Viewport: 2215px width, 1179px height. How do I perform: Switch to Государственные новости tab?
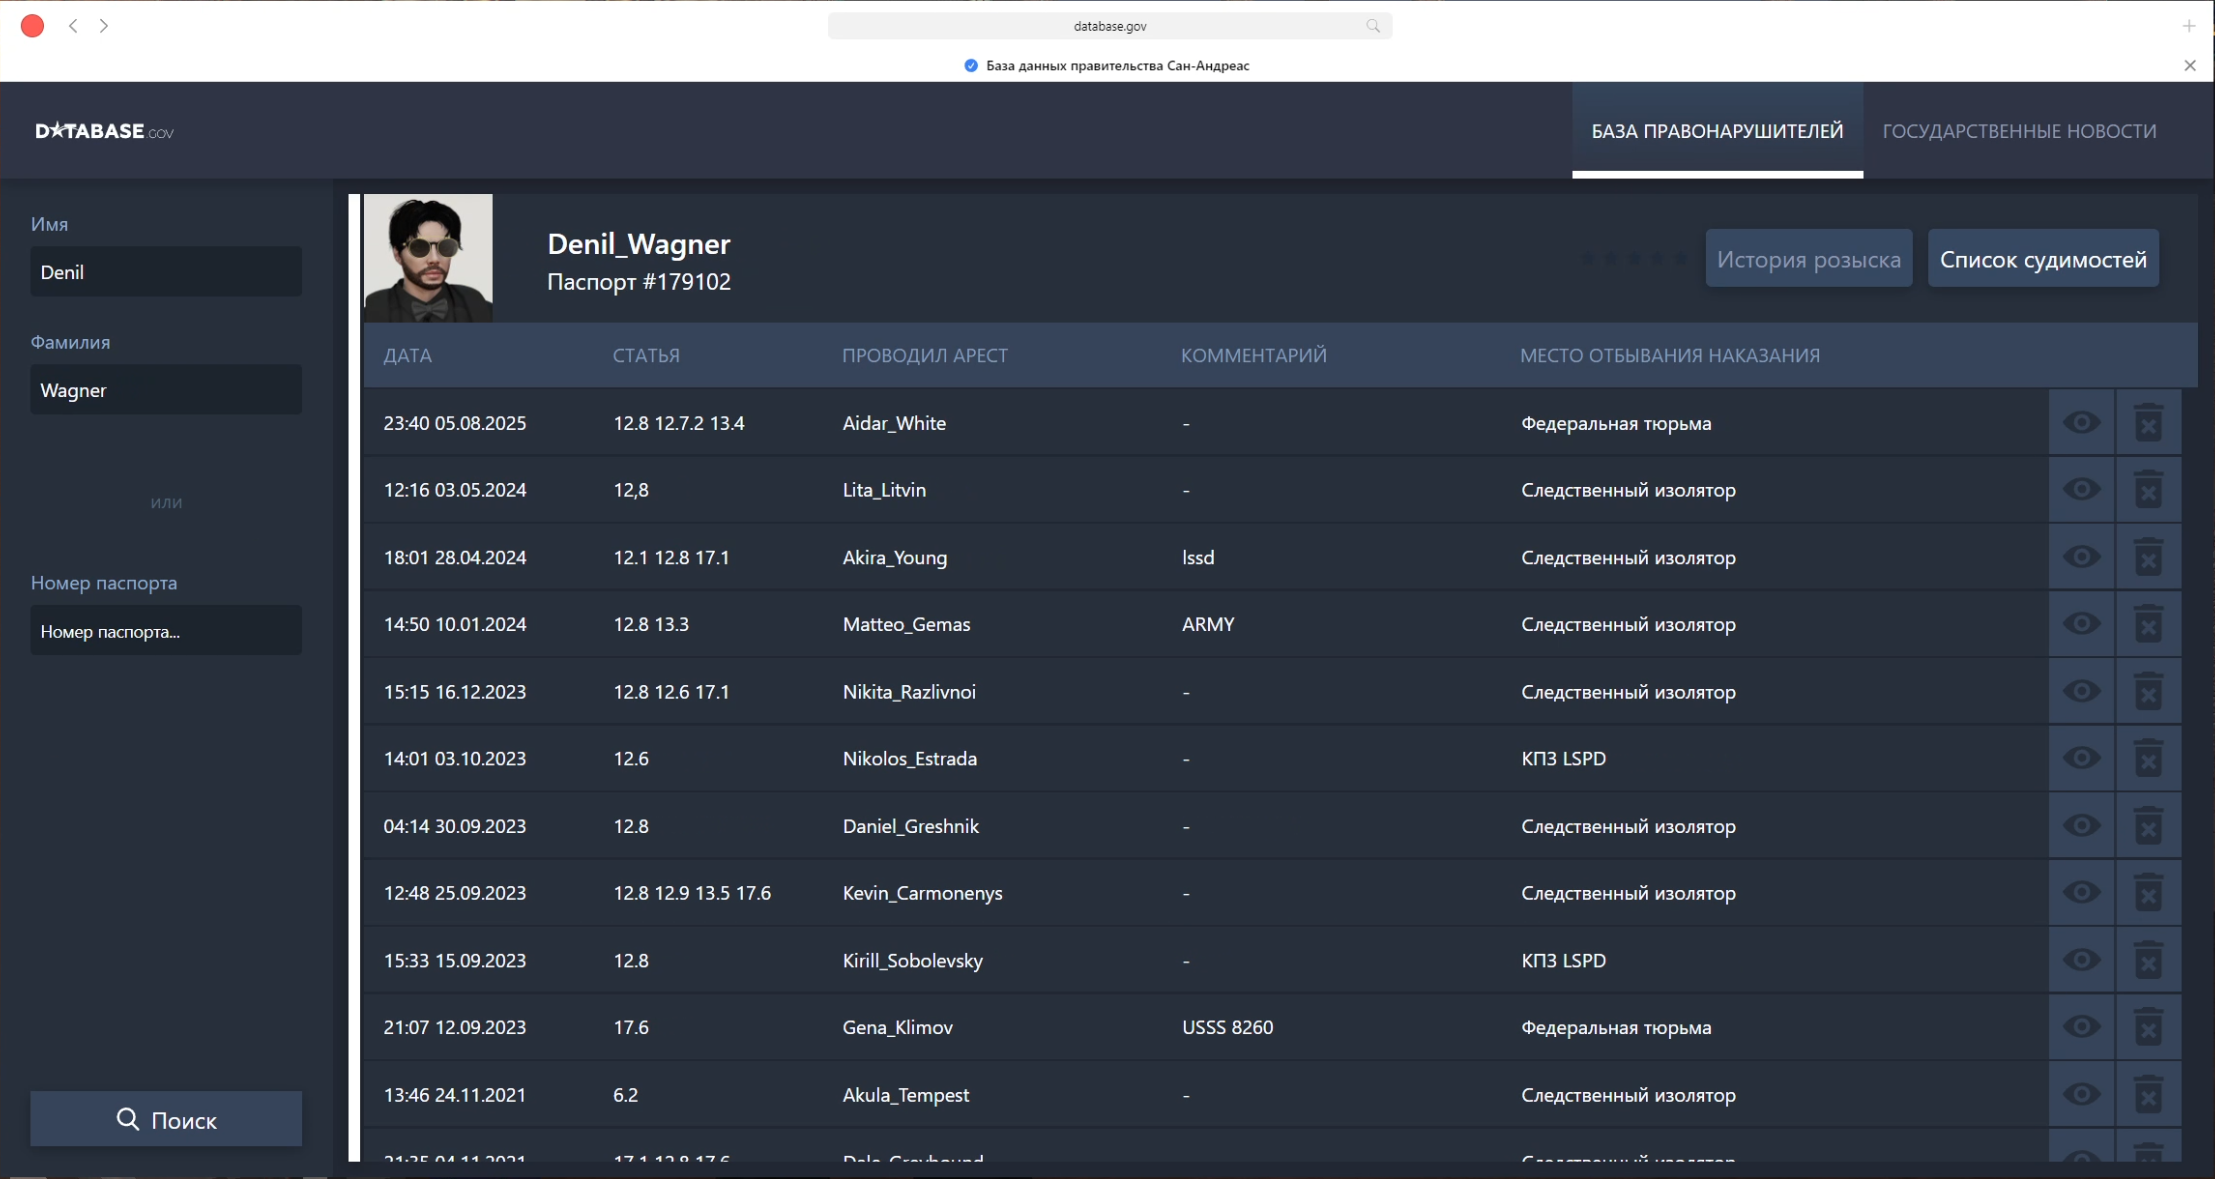[2018, 131]
